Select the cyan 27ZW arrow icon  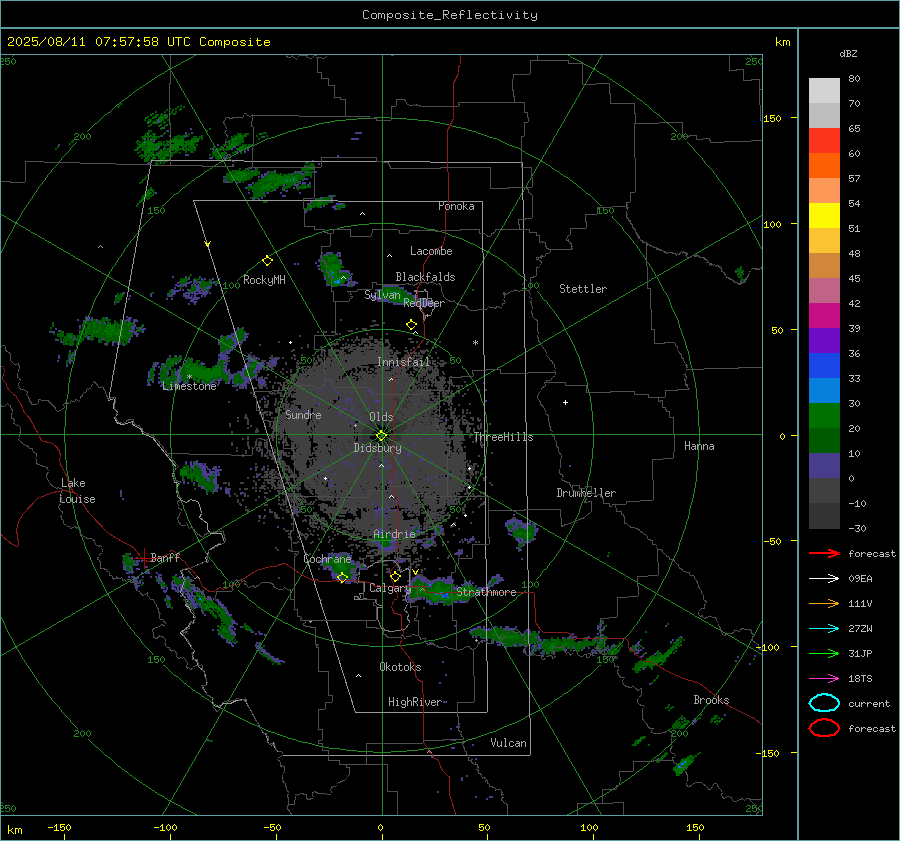pos(824,628)
